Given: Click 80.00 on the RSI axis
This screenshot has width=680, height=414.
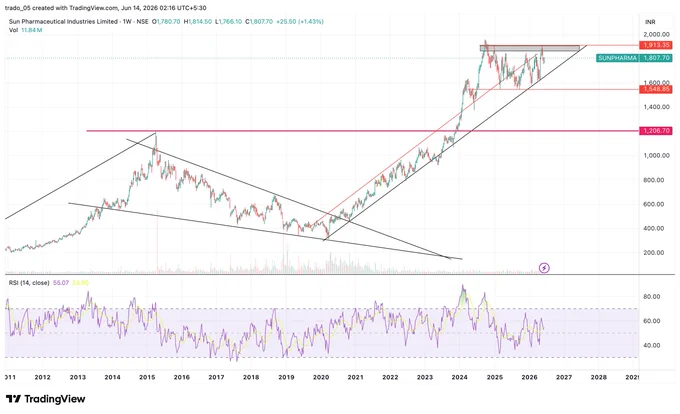Looking at the screenshot, I should pos(652,297).
